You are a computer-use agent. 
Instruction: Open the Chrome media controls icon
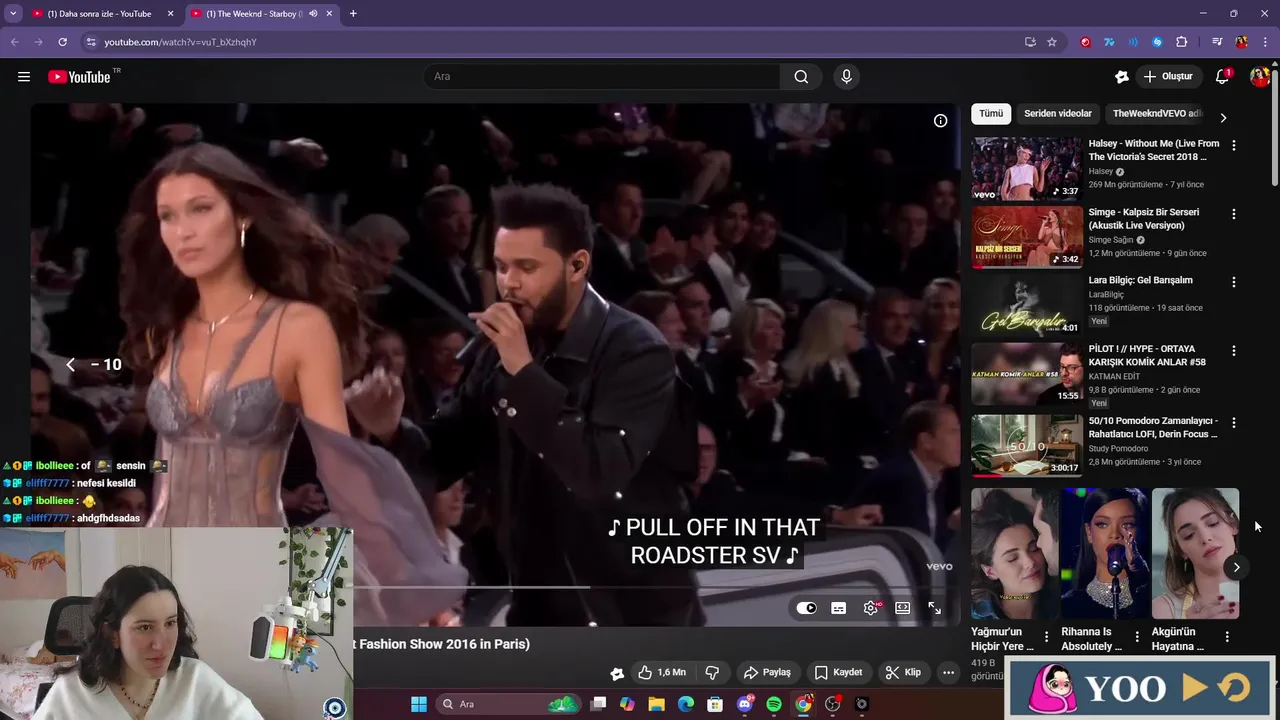click(x=1217, y=42)
